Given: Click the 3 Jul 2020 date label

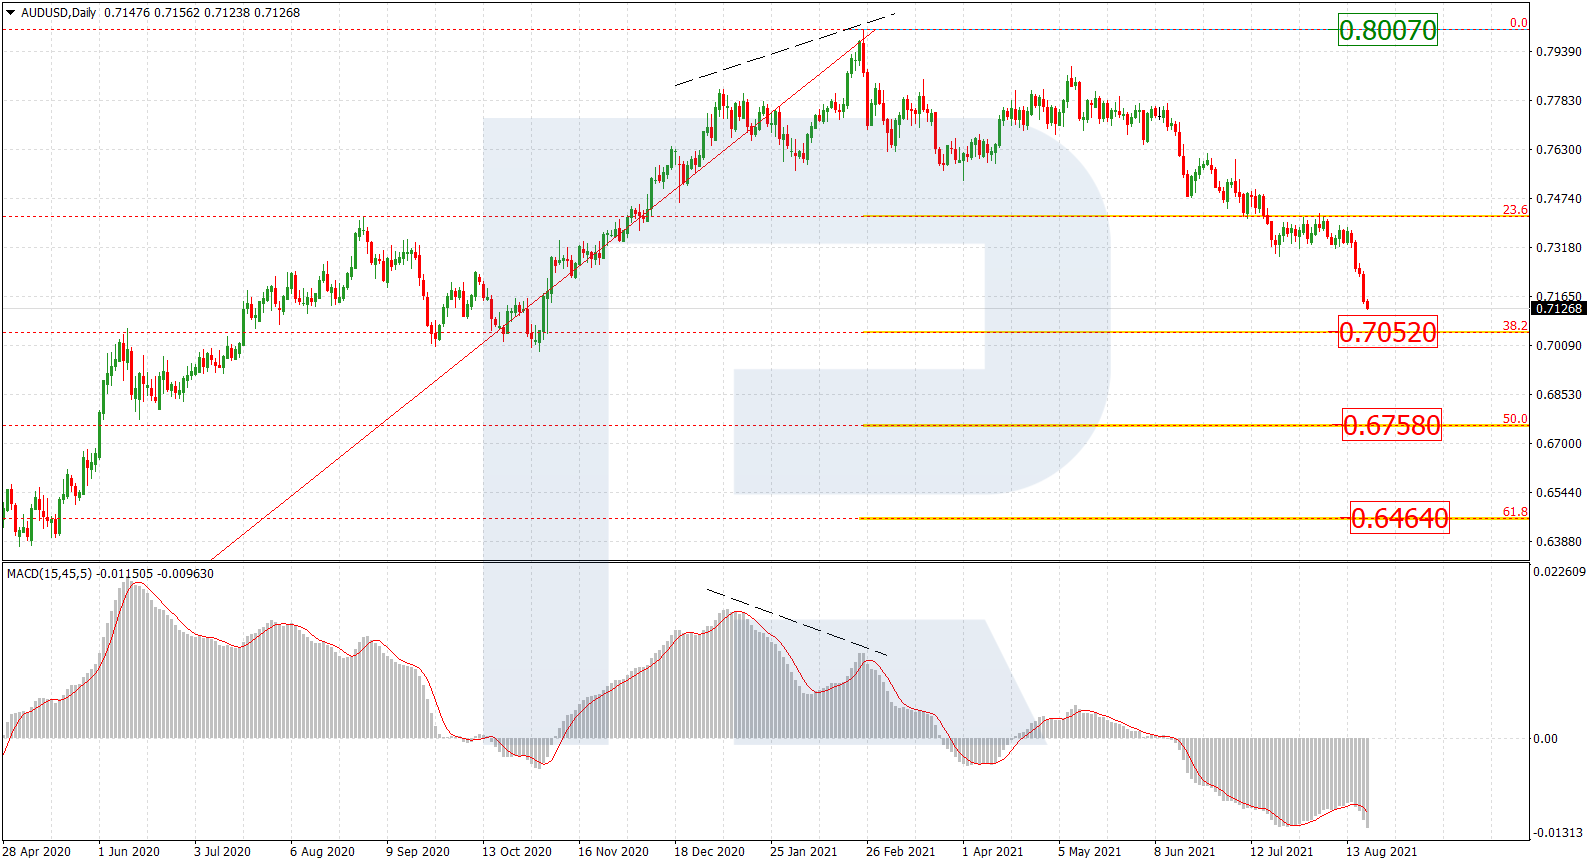Looking at the screenshot, I should tap(222, 852).
